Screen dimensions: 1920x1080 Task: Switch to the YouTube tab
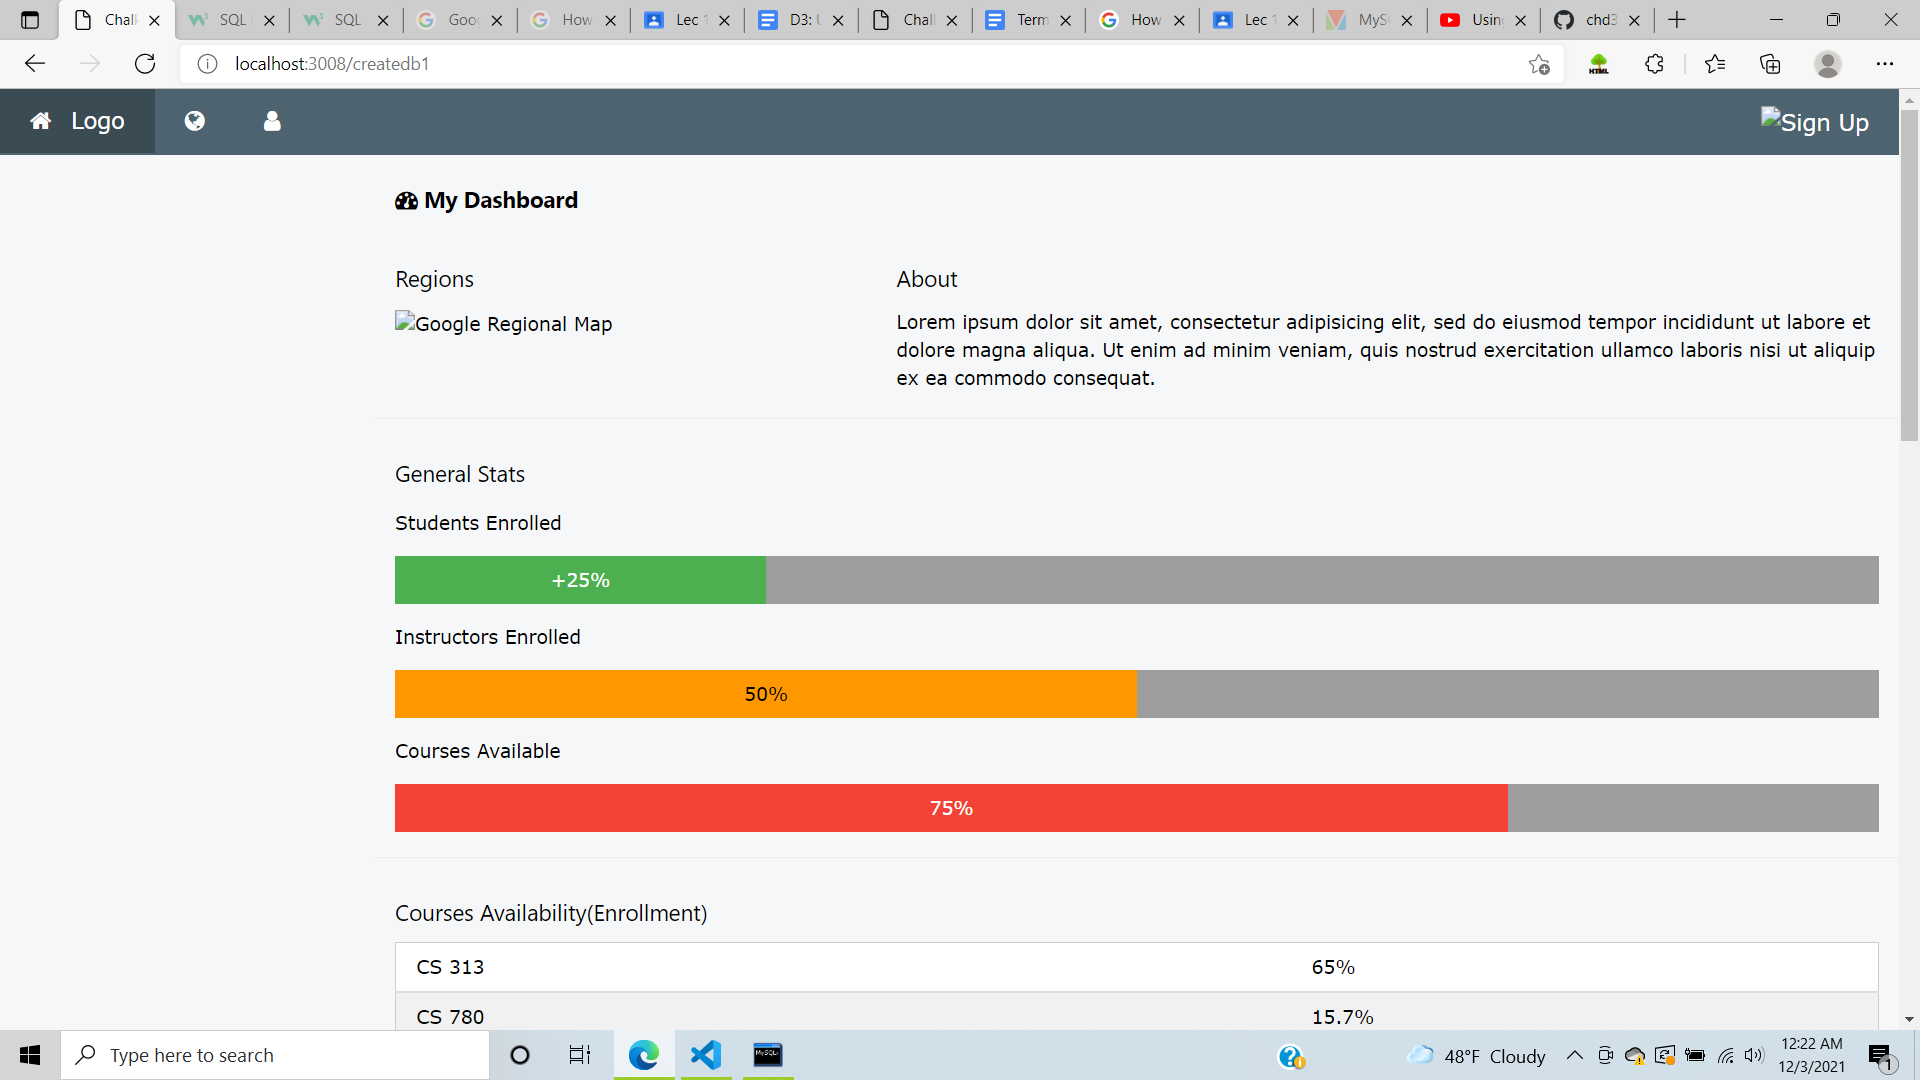[x=1478, y=19]
